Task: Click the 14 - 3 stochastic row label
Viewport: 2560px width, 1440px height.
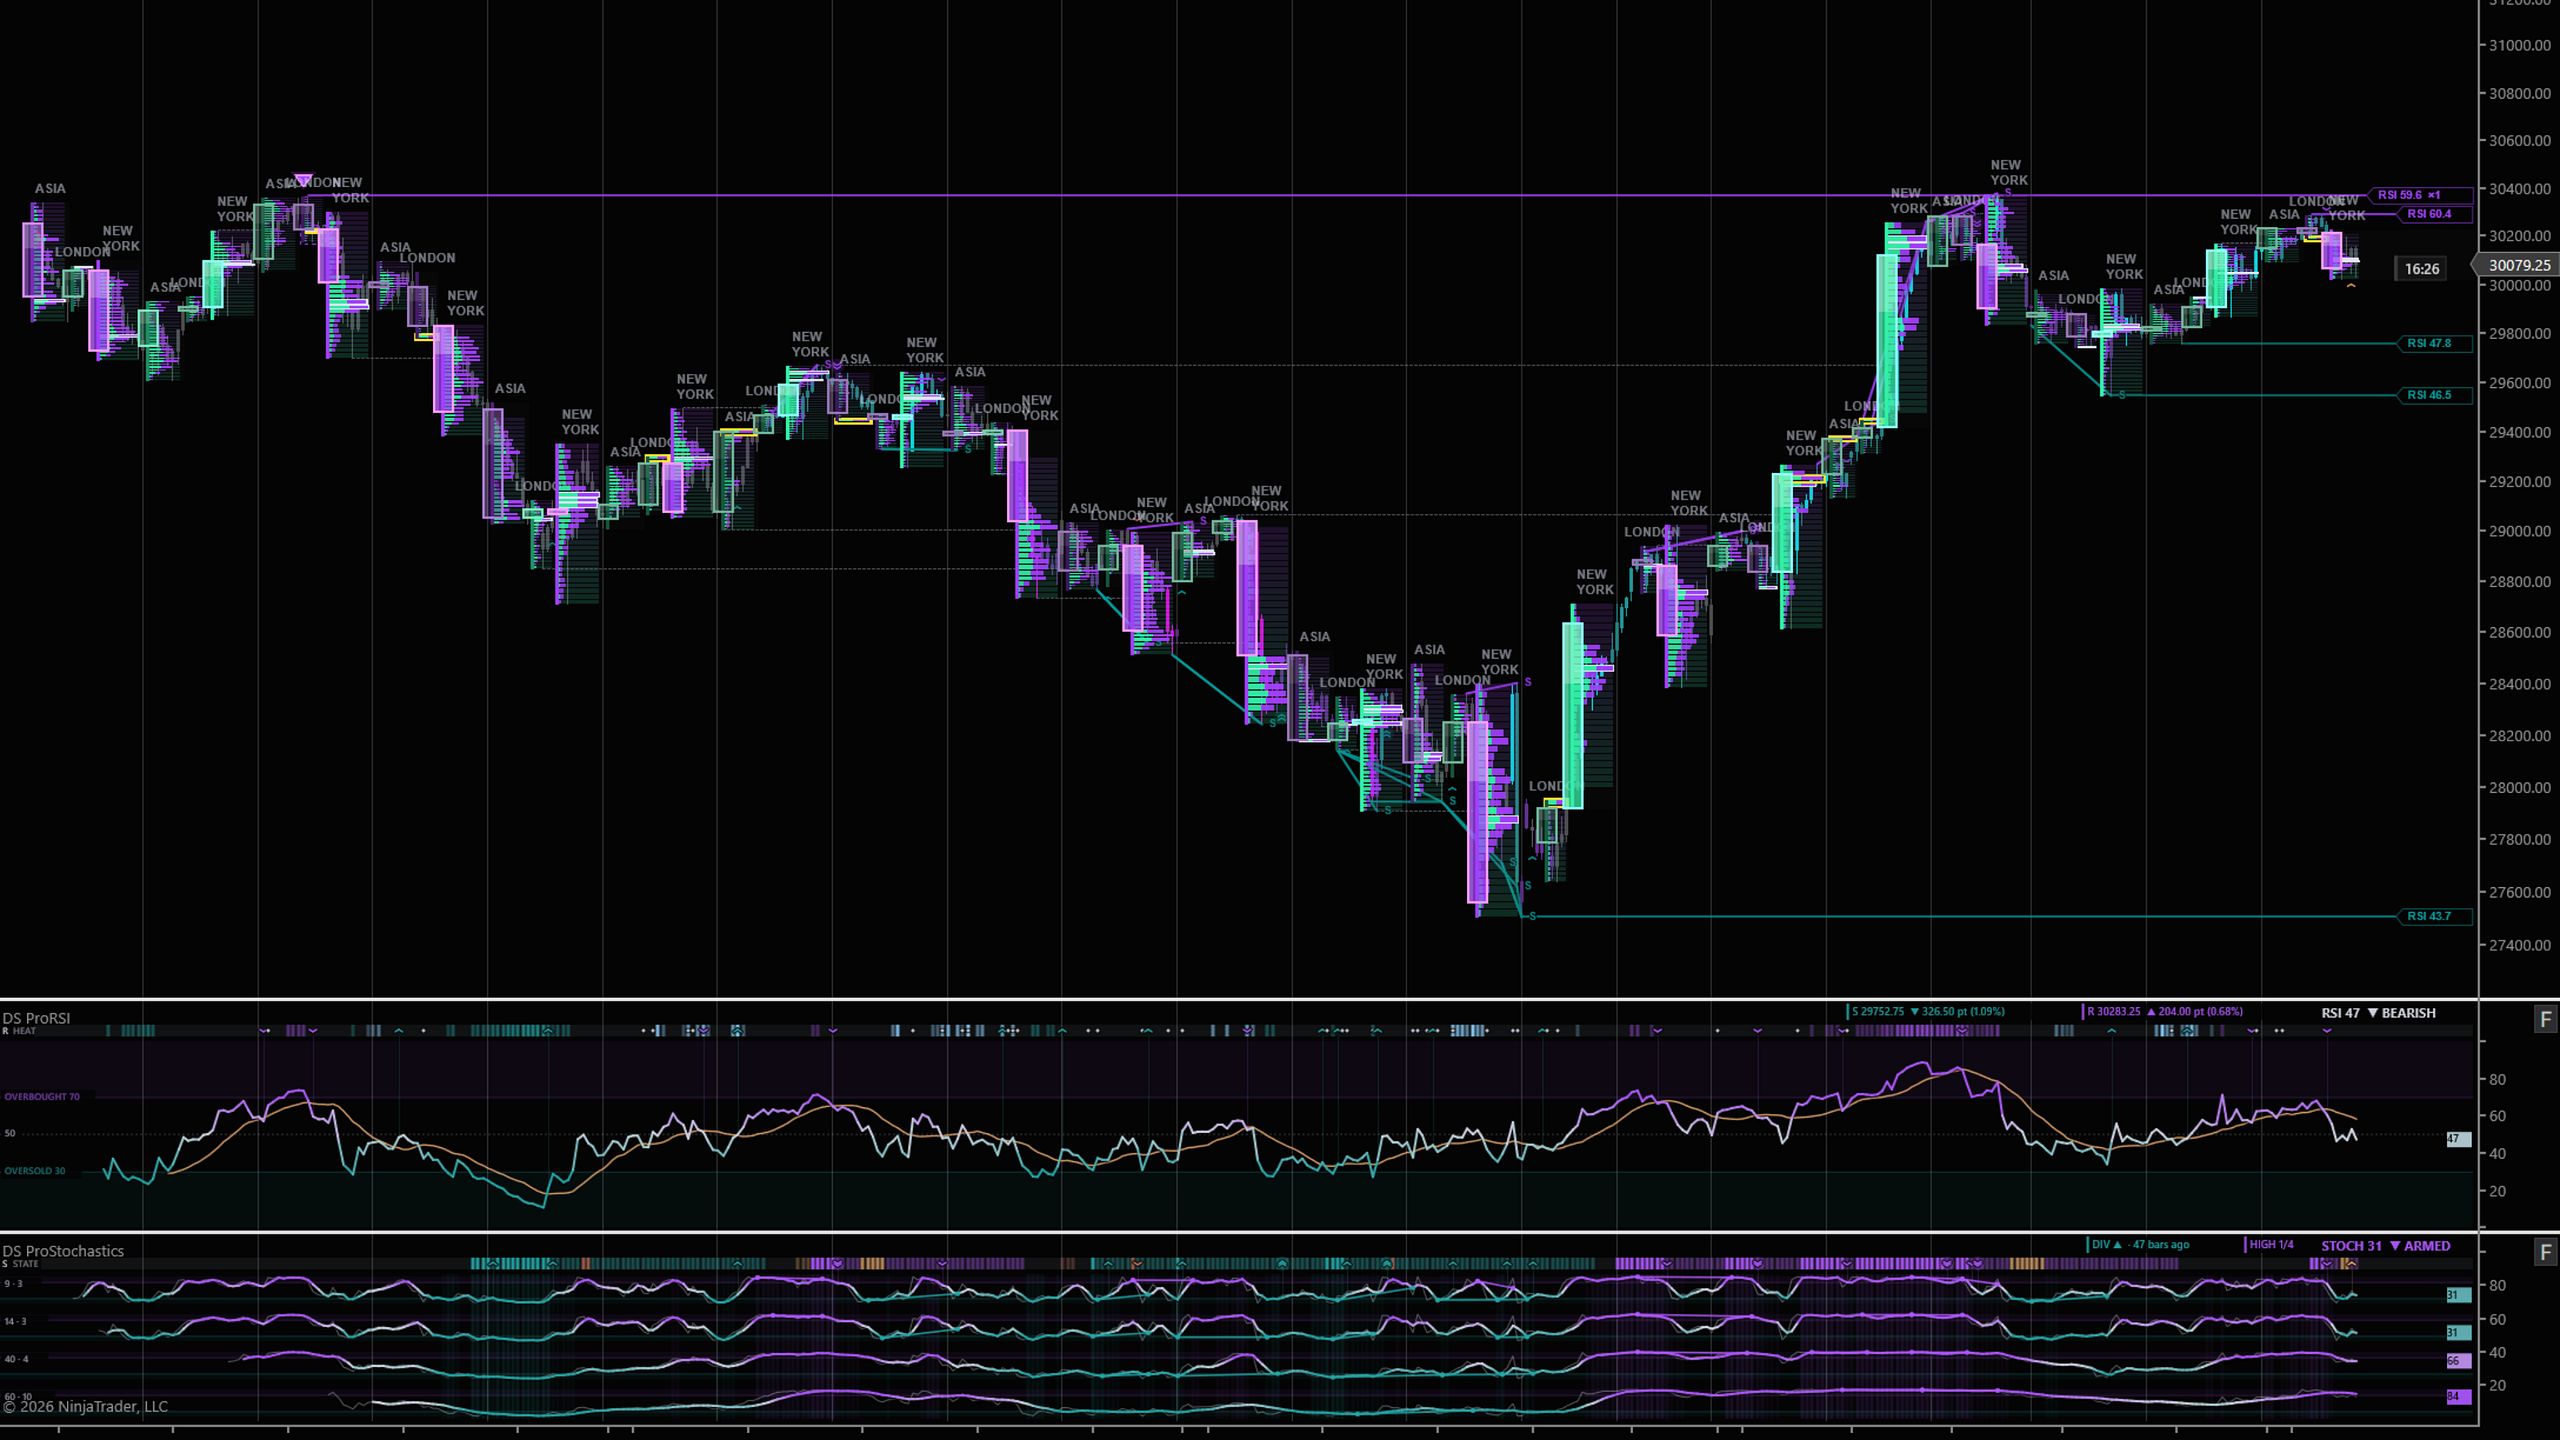Action: [x=15, y=1322]
